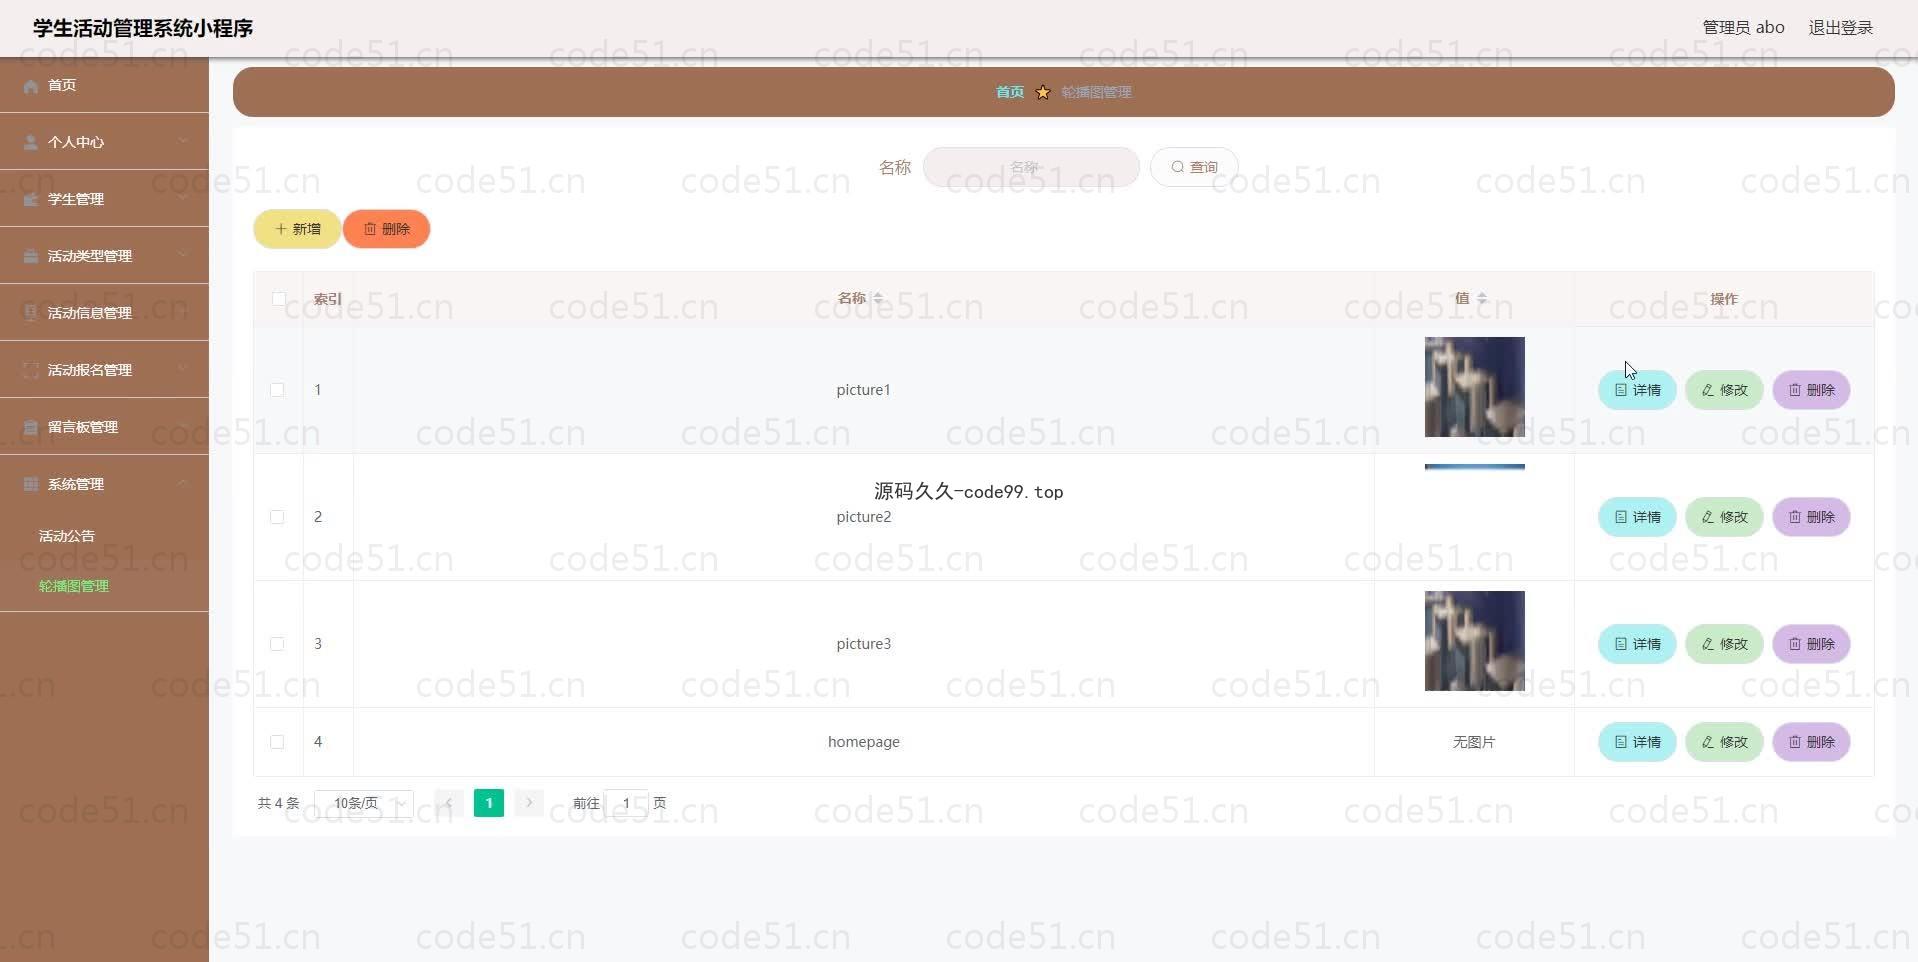1918x962 pixels.
Task: Click the 详情 icon for picture1
Action: coord(1621,390)
